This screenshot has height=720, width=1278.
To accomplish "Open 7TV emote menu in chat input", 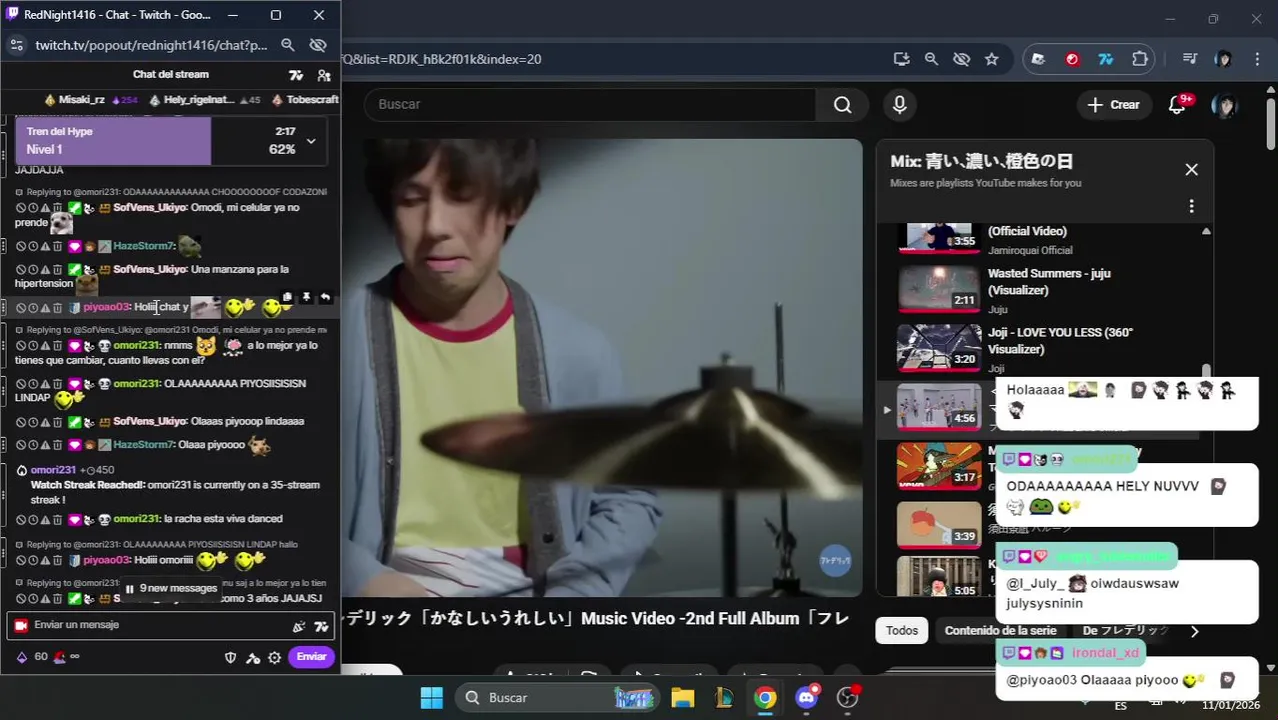I will [x=321, y=626].
